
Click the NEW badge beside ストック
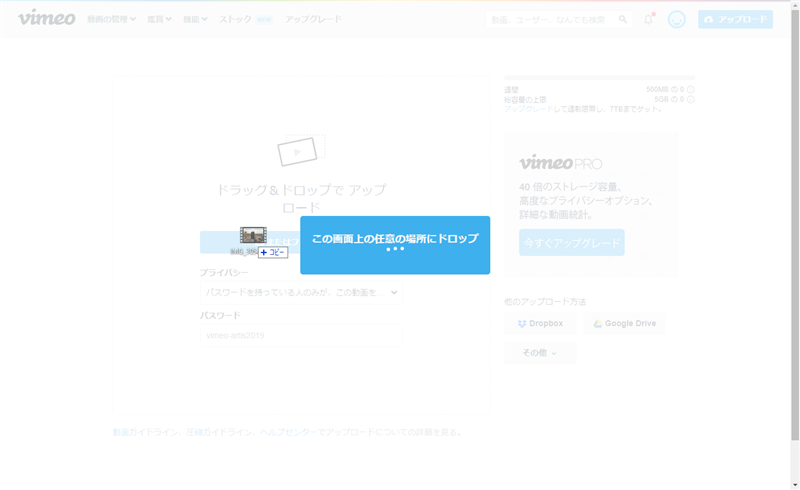tap(264, 19)
